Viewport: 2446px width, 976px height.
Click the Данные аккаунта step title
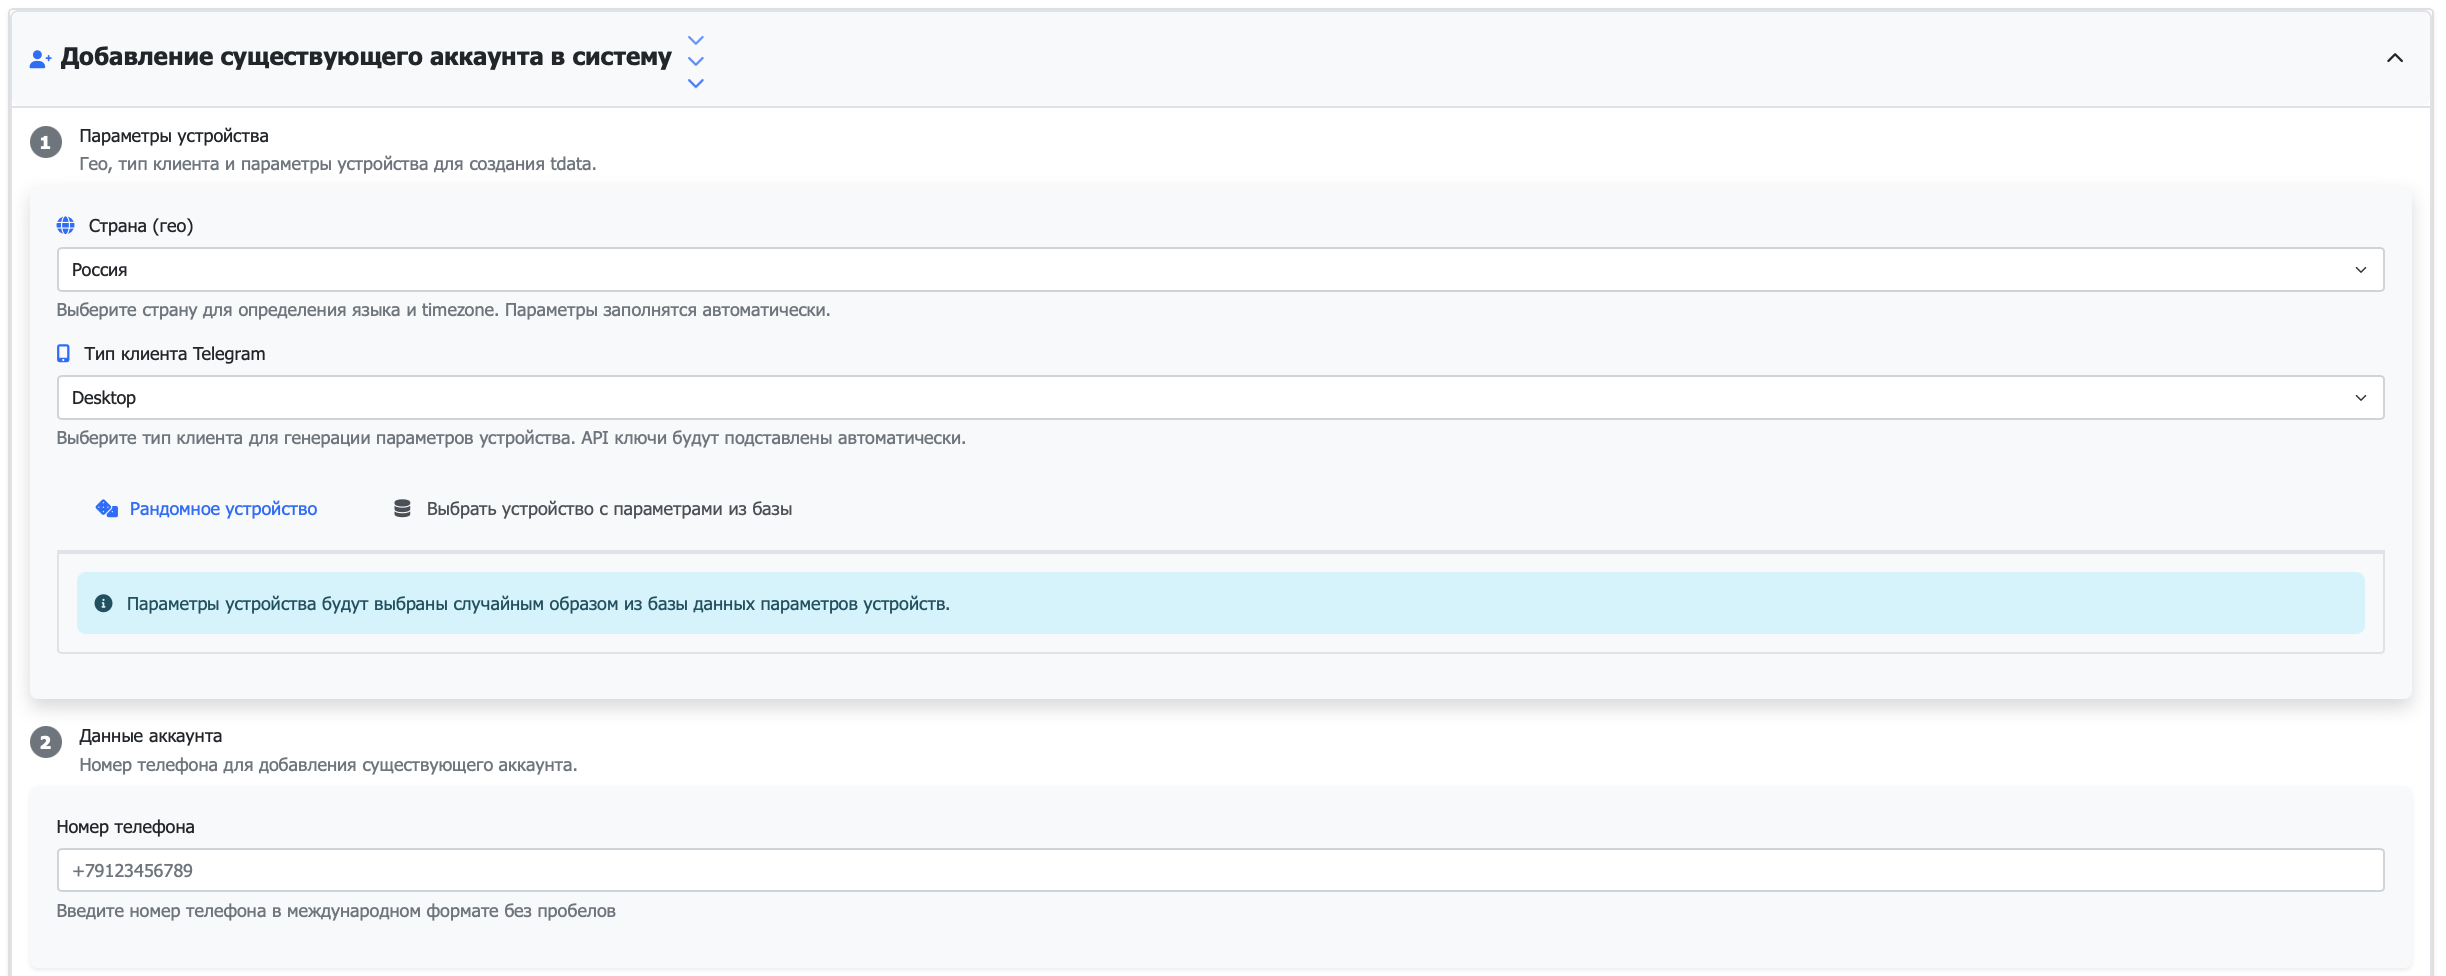click(x=151, y=736)
